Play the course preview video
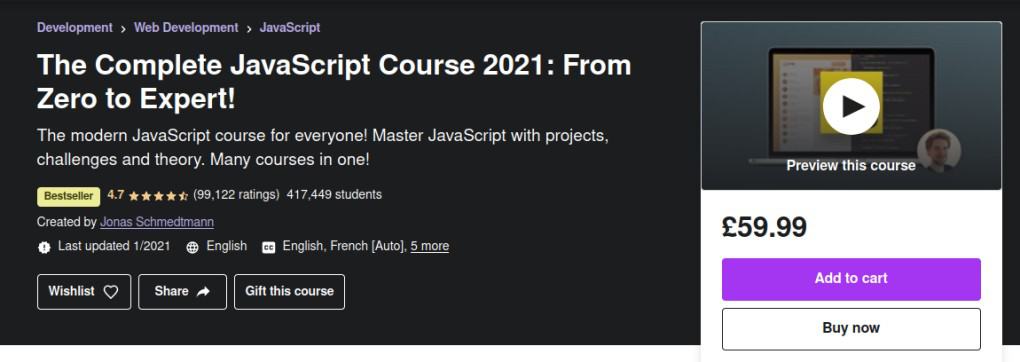Viewport: 1020px width, 362px height. tap(851, 106)
